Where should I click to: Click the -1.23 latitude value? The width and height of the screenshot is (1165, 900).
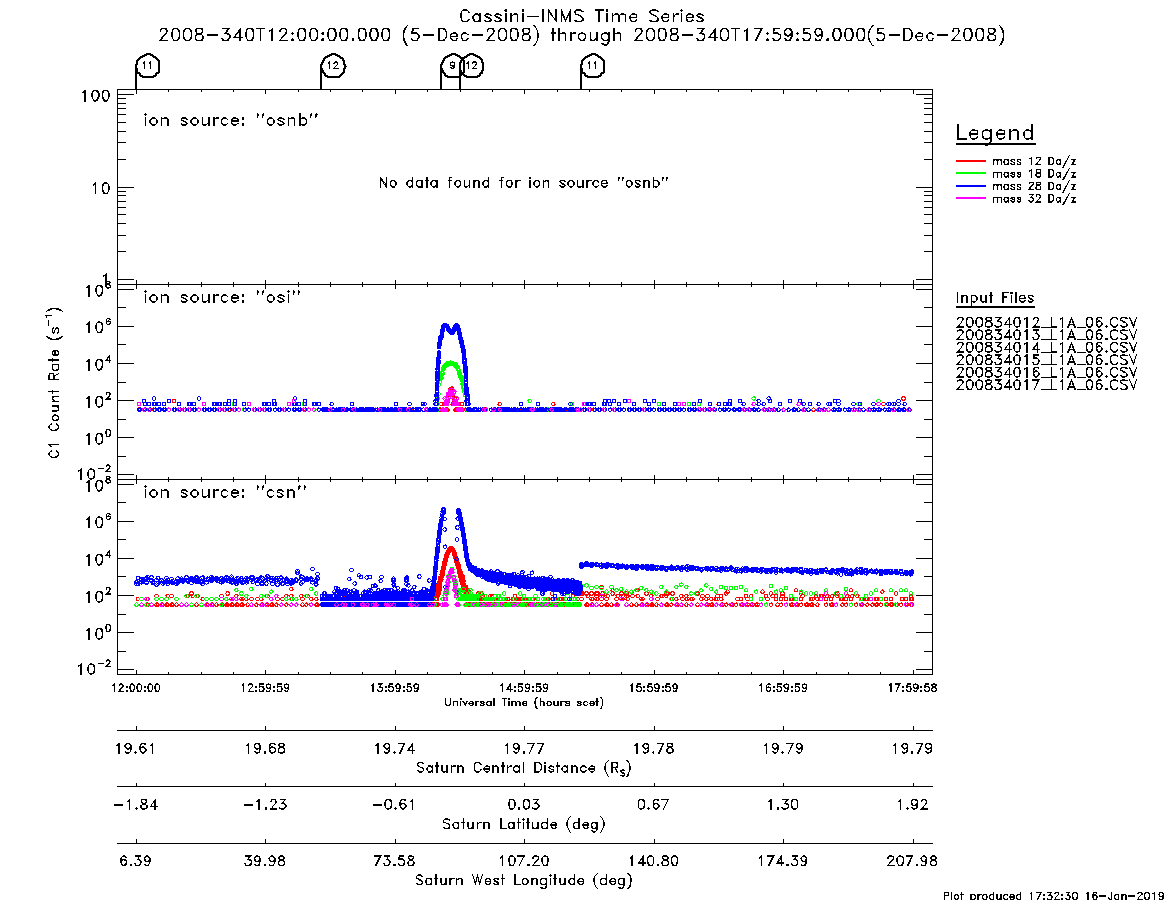pos(265,805)
